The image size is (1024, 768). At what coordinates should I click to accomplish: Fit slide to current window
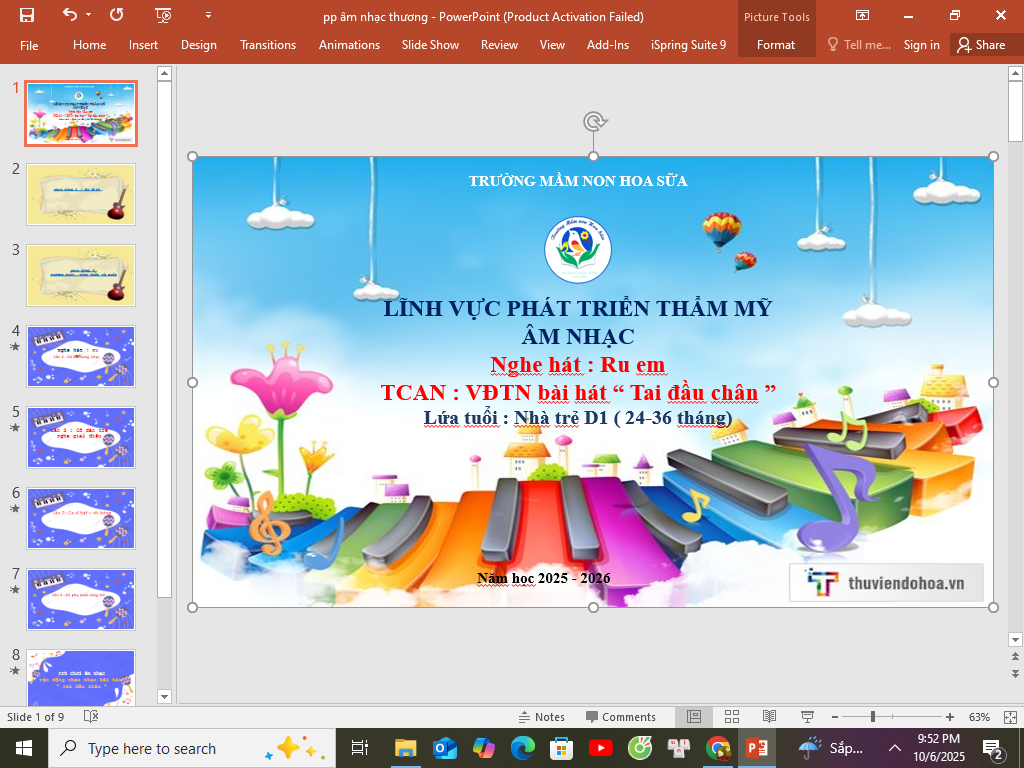coord(1010,717)
